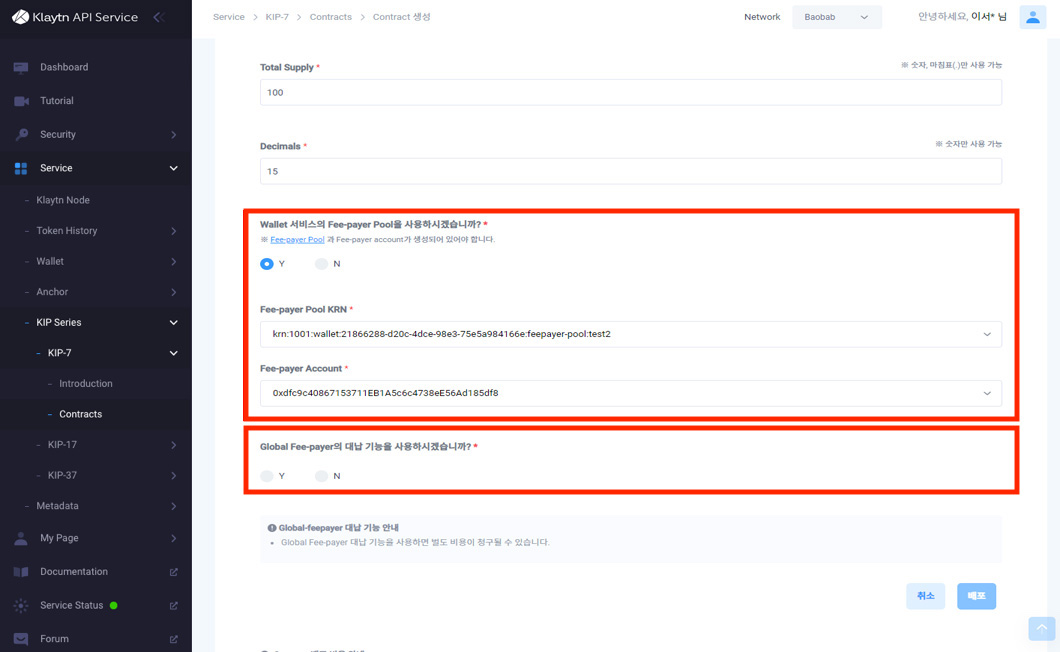Click the Total Supply input field

point(631,93)
